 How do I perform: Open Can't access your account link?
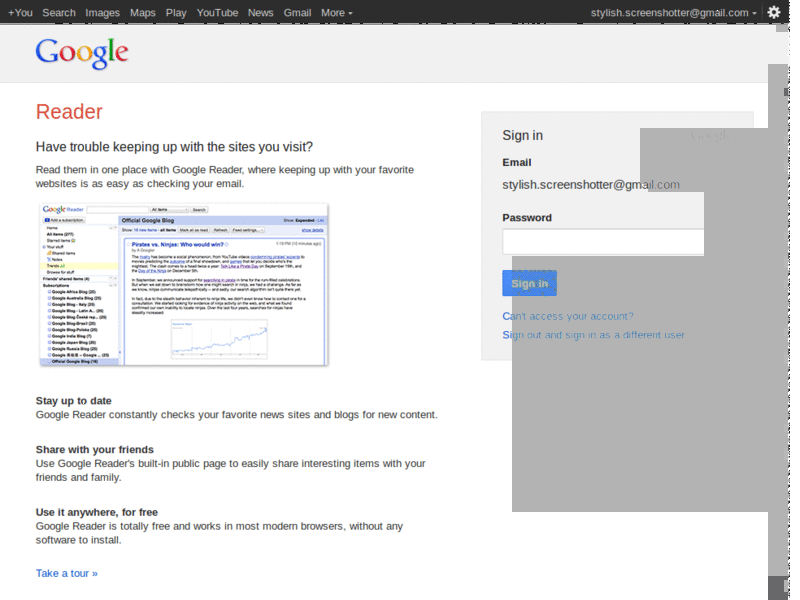point(568,316)
